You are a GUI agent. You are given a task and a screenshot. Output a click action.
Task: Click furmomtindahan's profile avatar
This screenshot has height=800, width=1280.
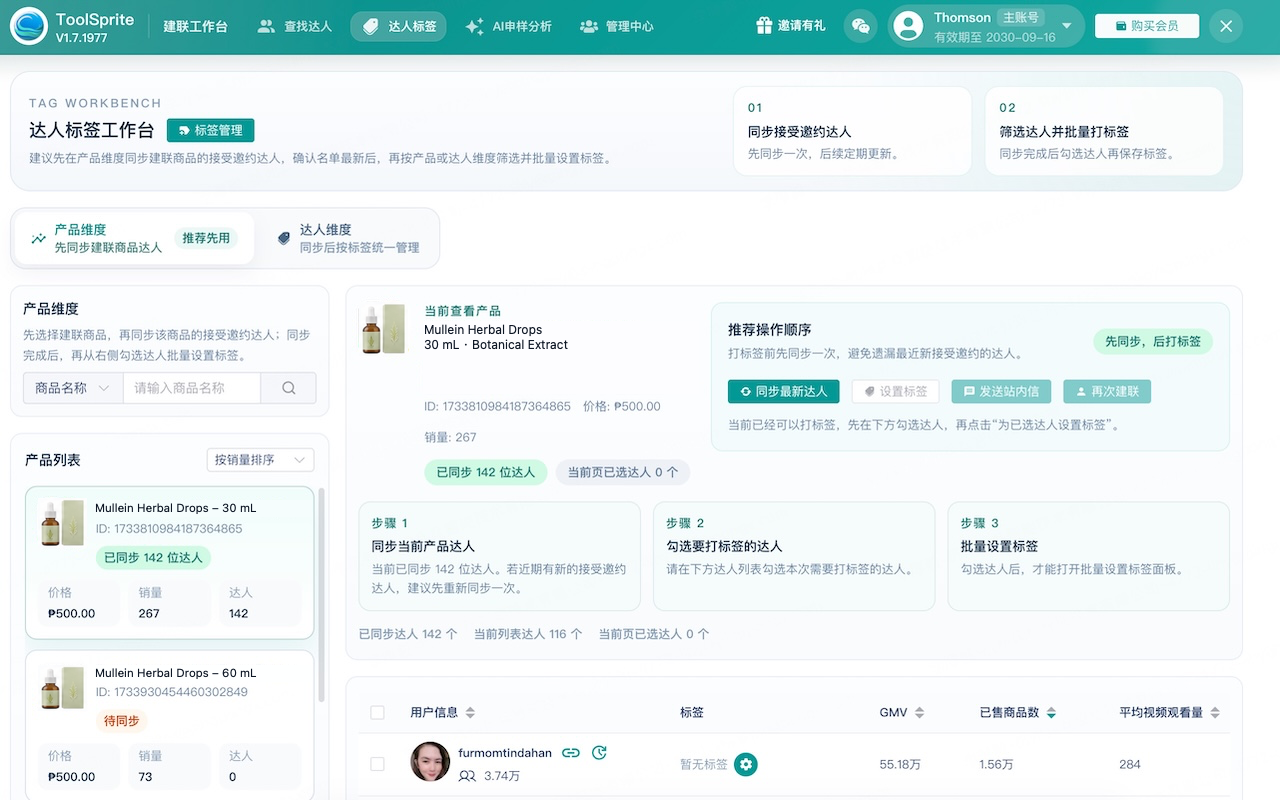tap(430, 762)
